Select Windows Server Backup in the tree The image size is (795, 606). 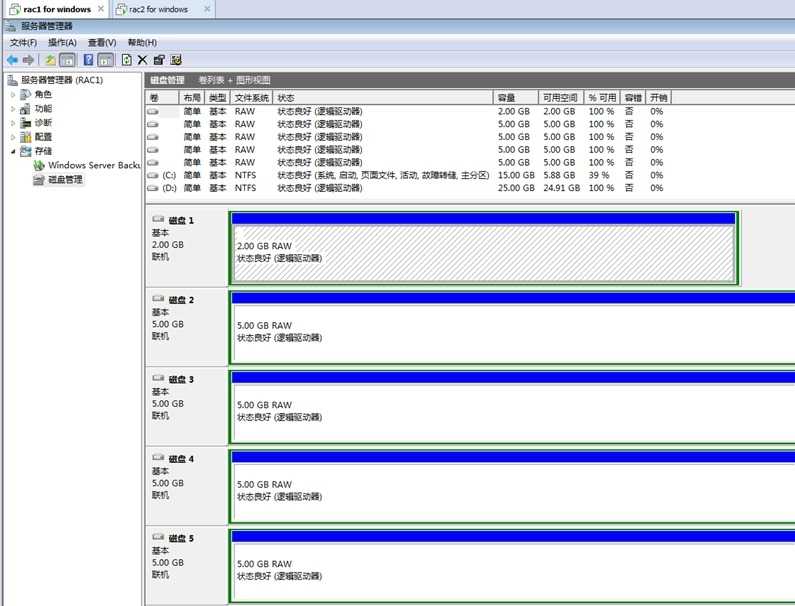94,165
